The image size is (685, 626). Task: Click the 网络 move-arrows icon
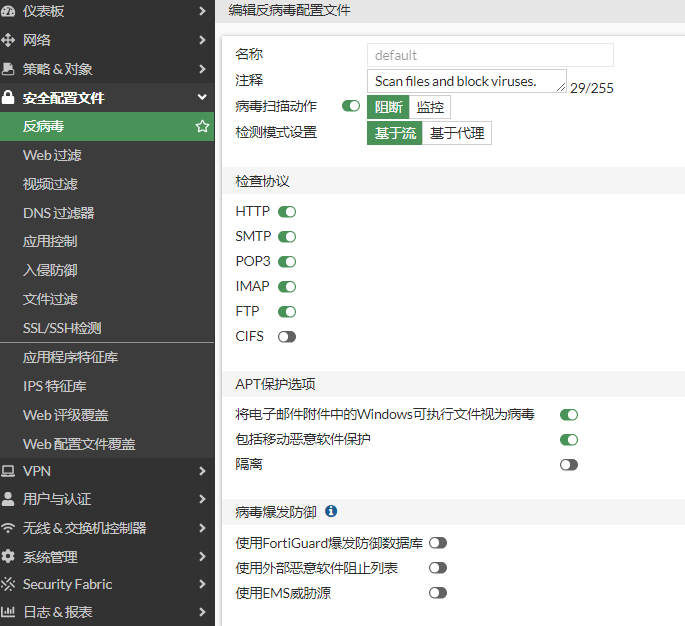point(9,41)
